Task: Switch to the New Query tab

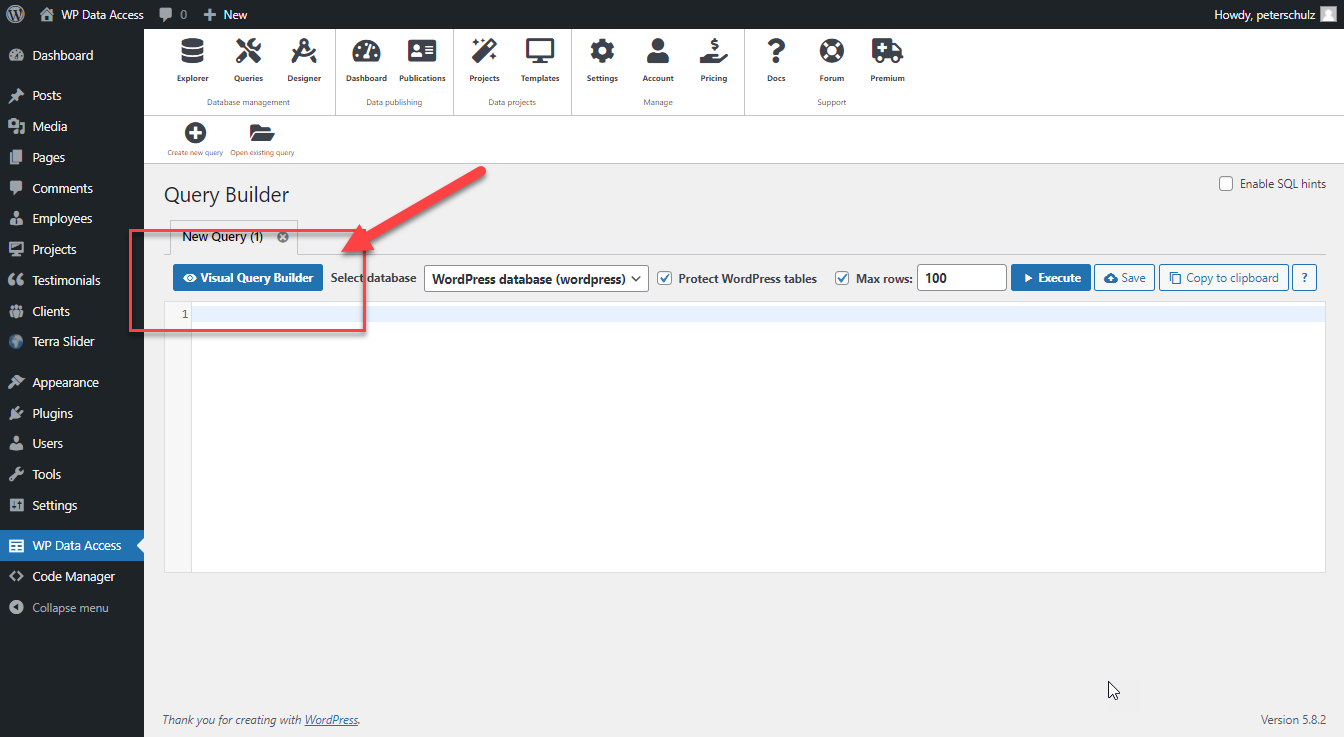Action: (221, 237)
